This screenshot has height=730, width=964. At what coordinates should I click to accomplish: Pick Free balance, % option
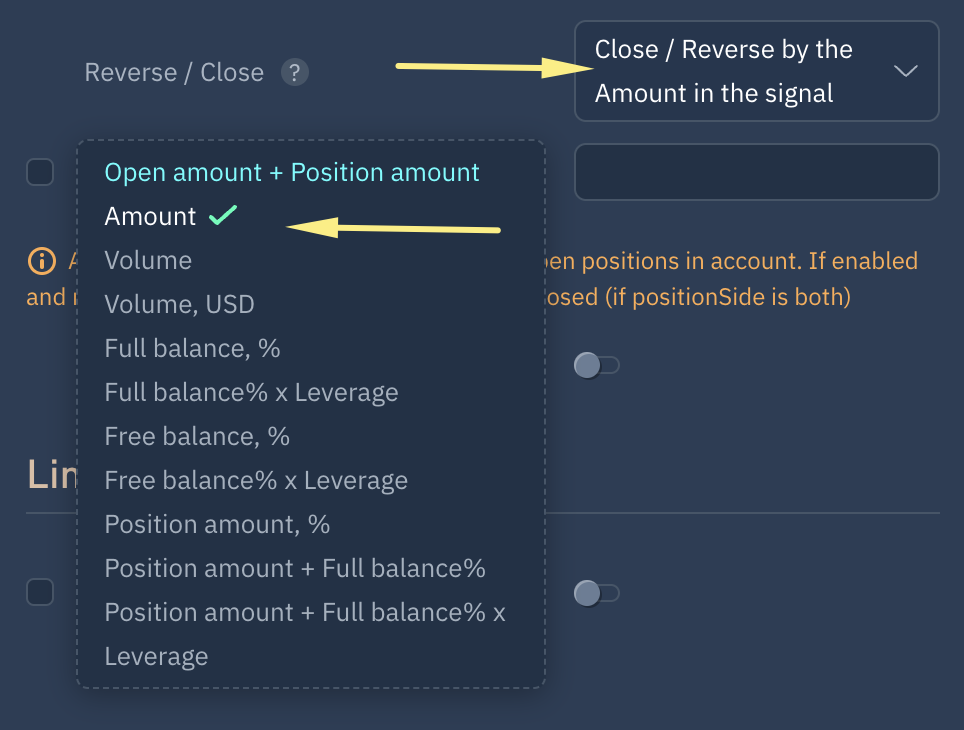[x=197, y=436]
